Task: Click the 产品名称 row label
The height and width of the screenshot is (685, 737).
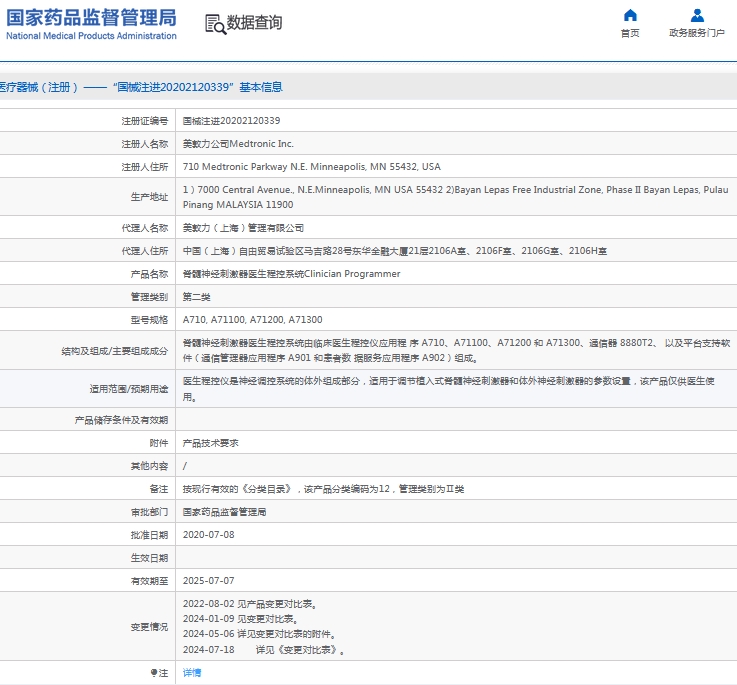Action: 149,274
